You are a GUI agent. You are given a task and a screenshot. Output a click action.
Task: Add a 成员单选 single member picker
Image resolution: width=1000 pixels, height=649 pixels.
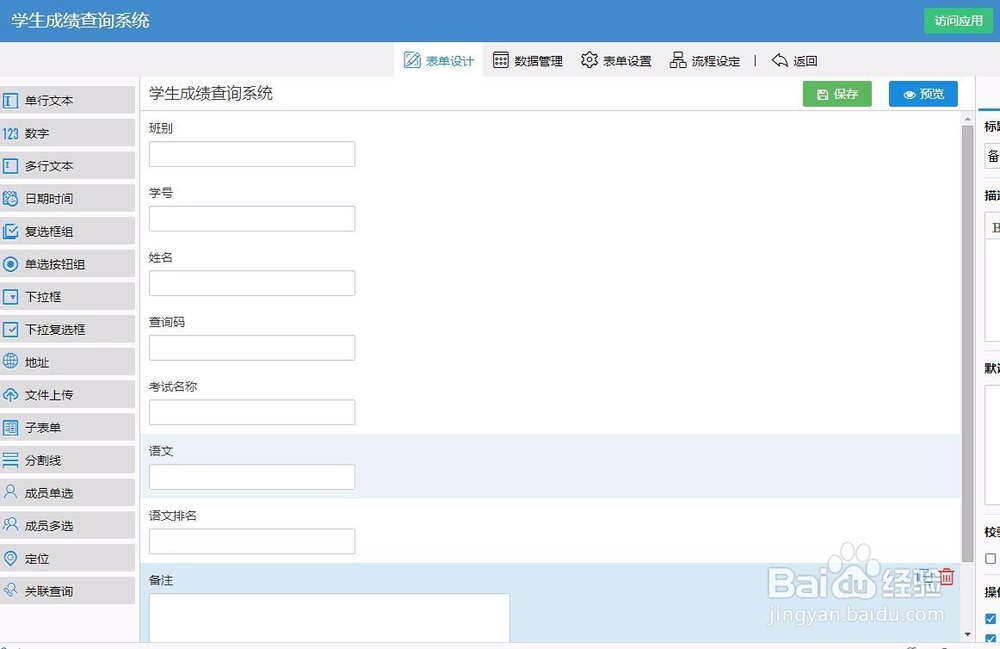coord(67,493)
